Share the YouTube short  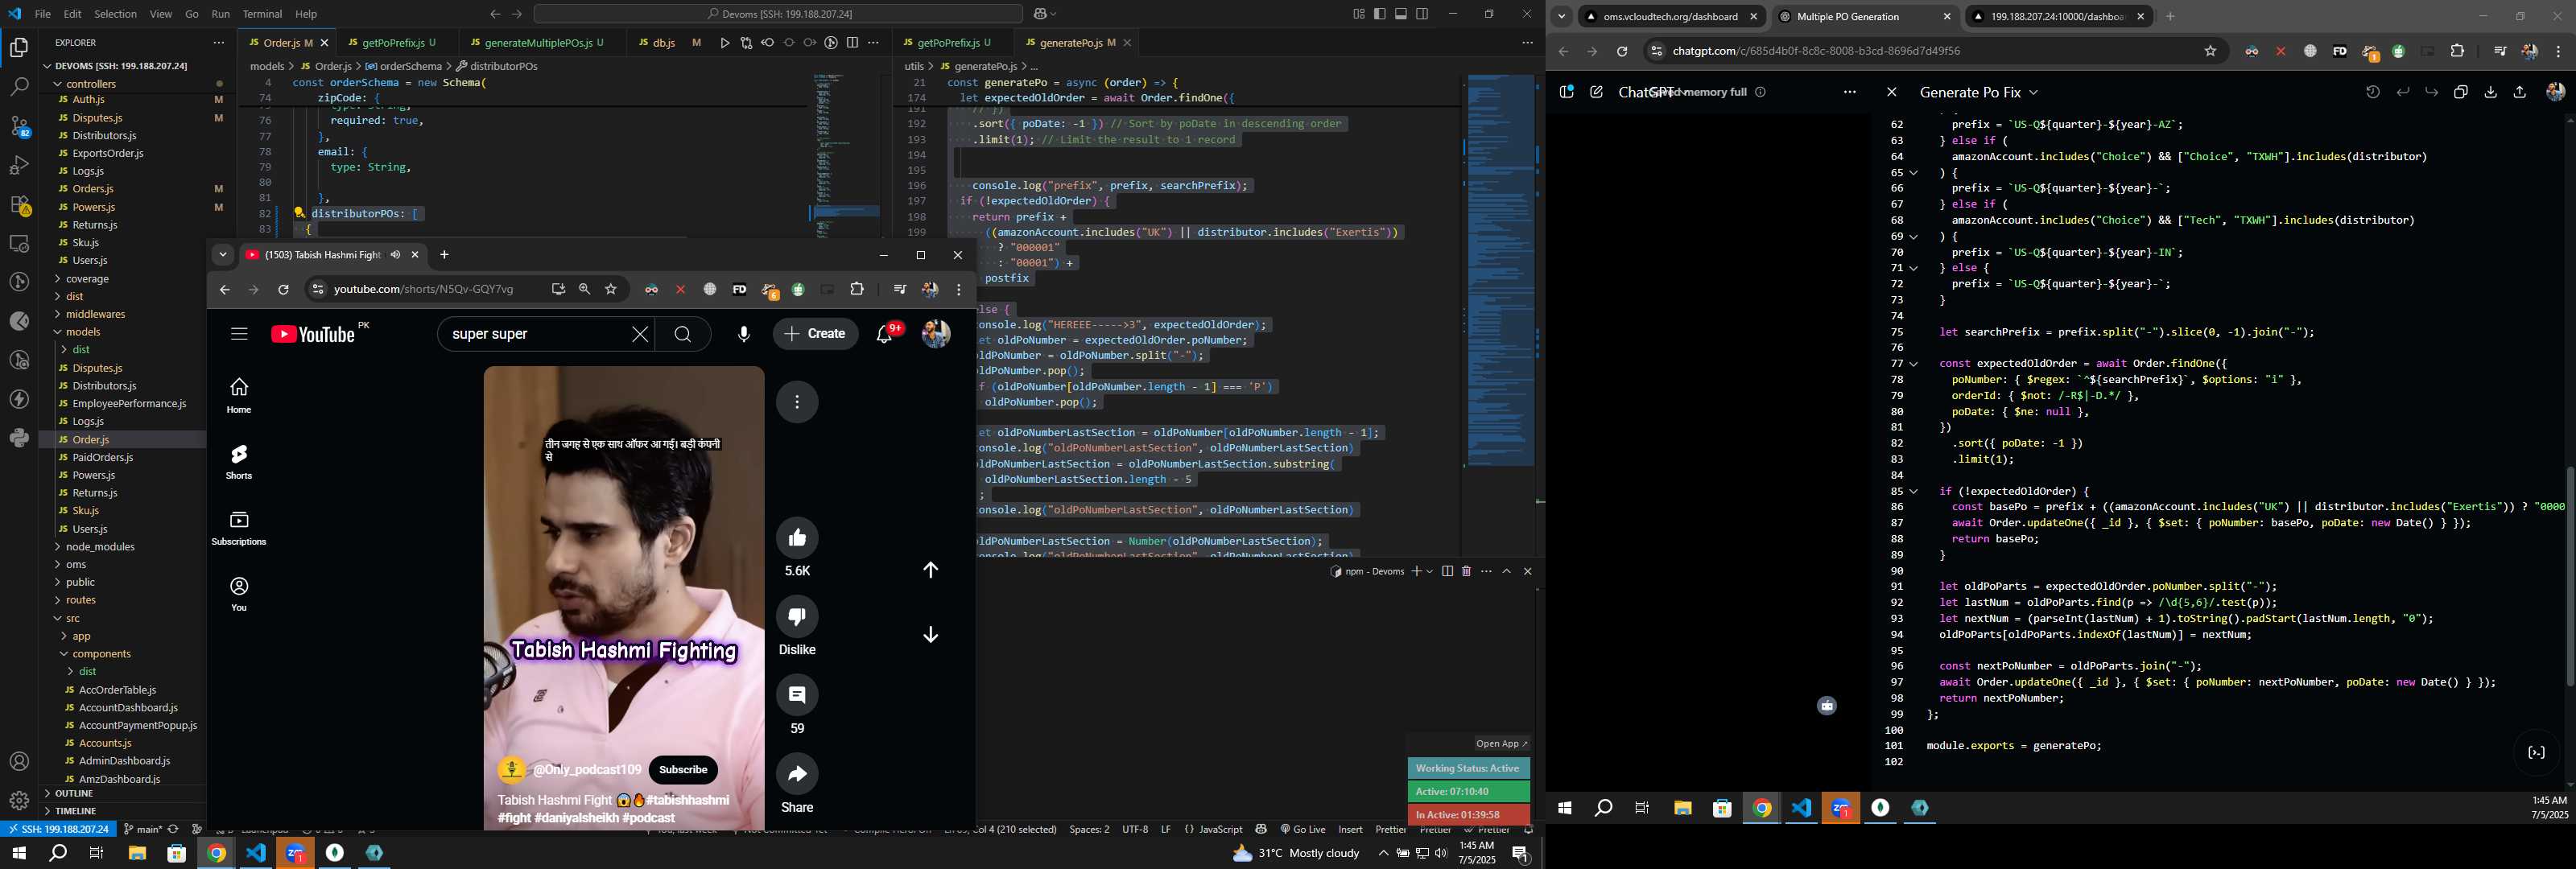tap(797, 774)
